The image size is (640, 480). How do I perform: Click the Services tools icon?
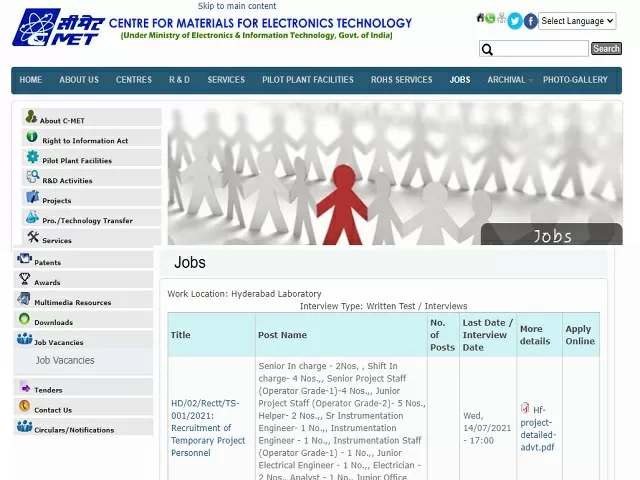click(33, 237)
